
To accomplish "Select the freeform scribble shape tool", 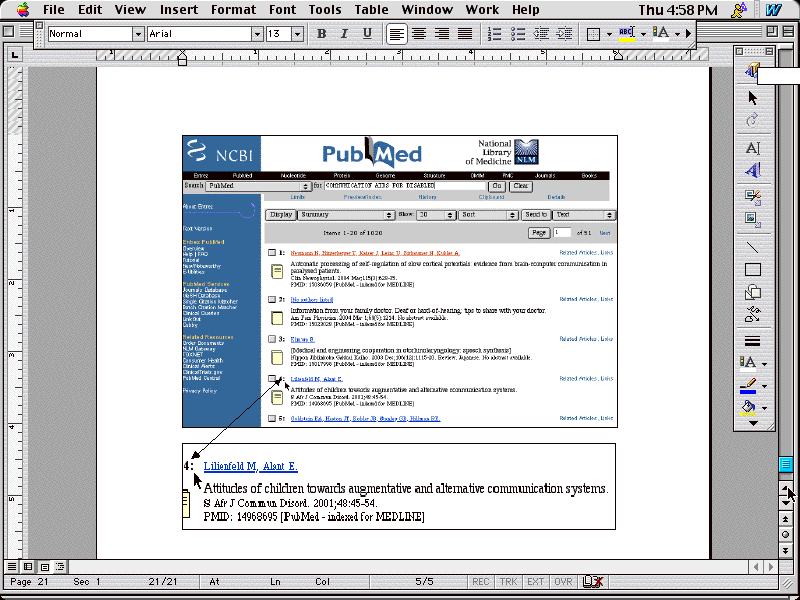I will point(753,314).
